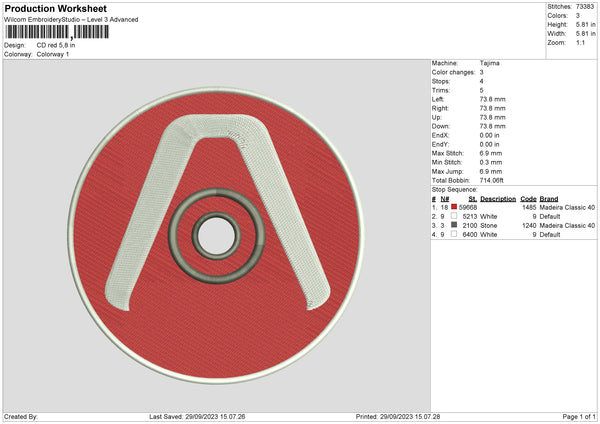The image size is (600, 424).
Task: Click the white swatch in stop row 2
Action: point(454,216)
